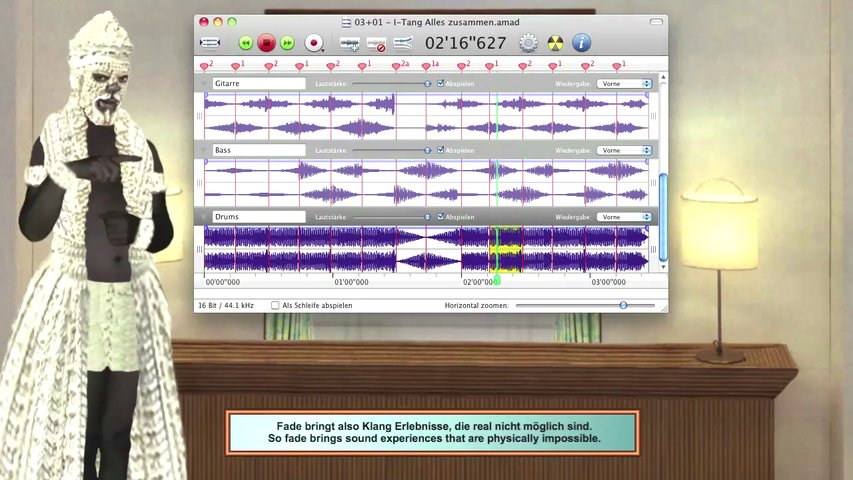Click the Bass track name field

[258, 150]
